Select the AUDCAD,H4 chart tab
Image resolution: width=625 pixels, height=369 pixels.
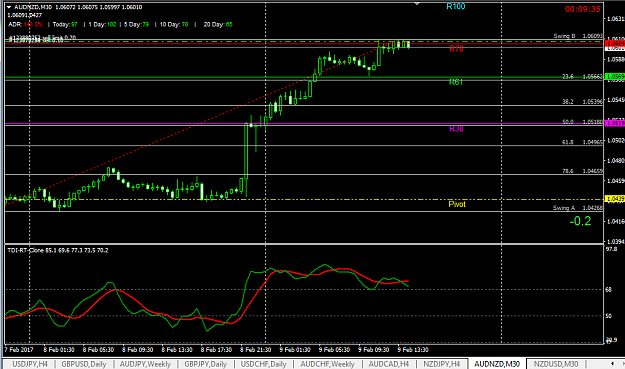(x=389, y=364)
